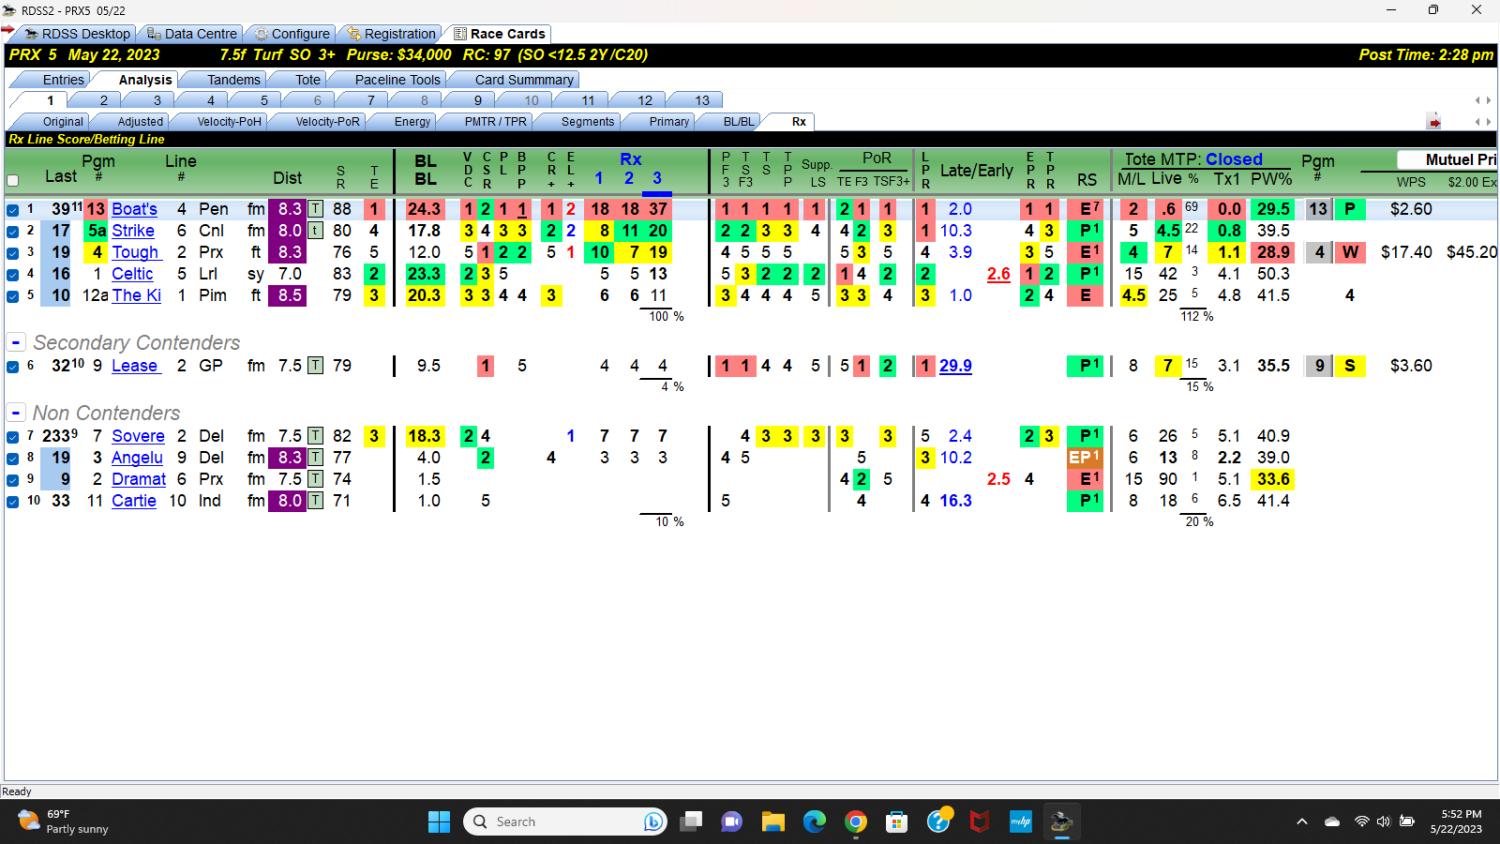Uncheck the Lease row checkbox
The height and width of the screenshot is (844, 1500).
pos(13,366)
